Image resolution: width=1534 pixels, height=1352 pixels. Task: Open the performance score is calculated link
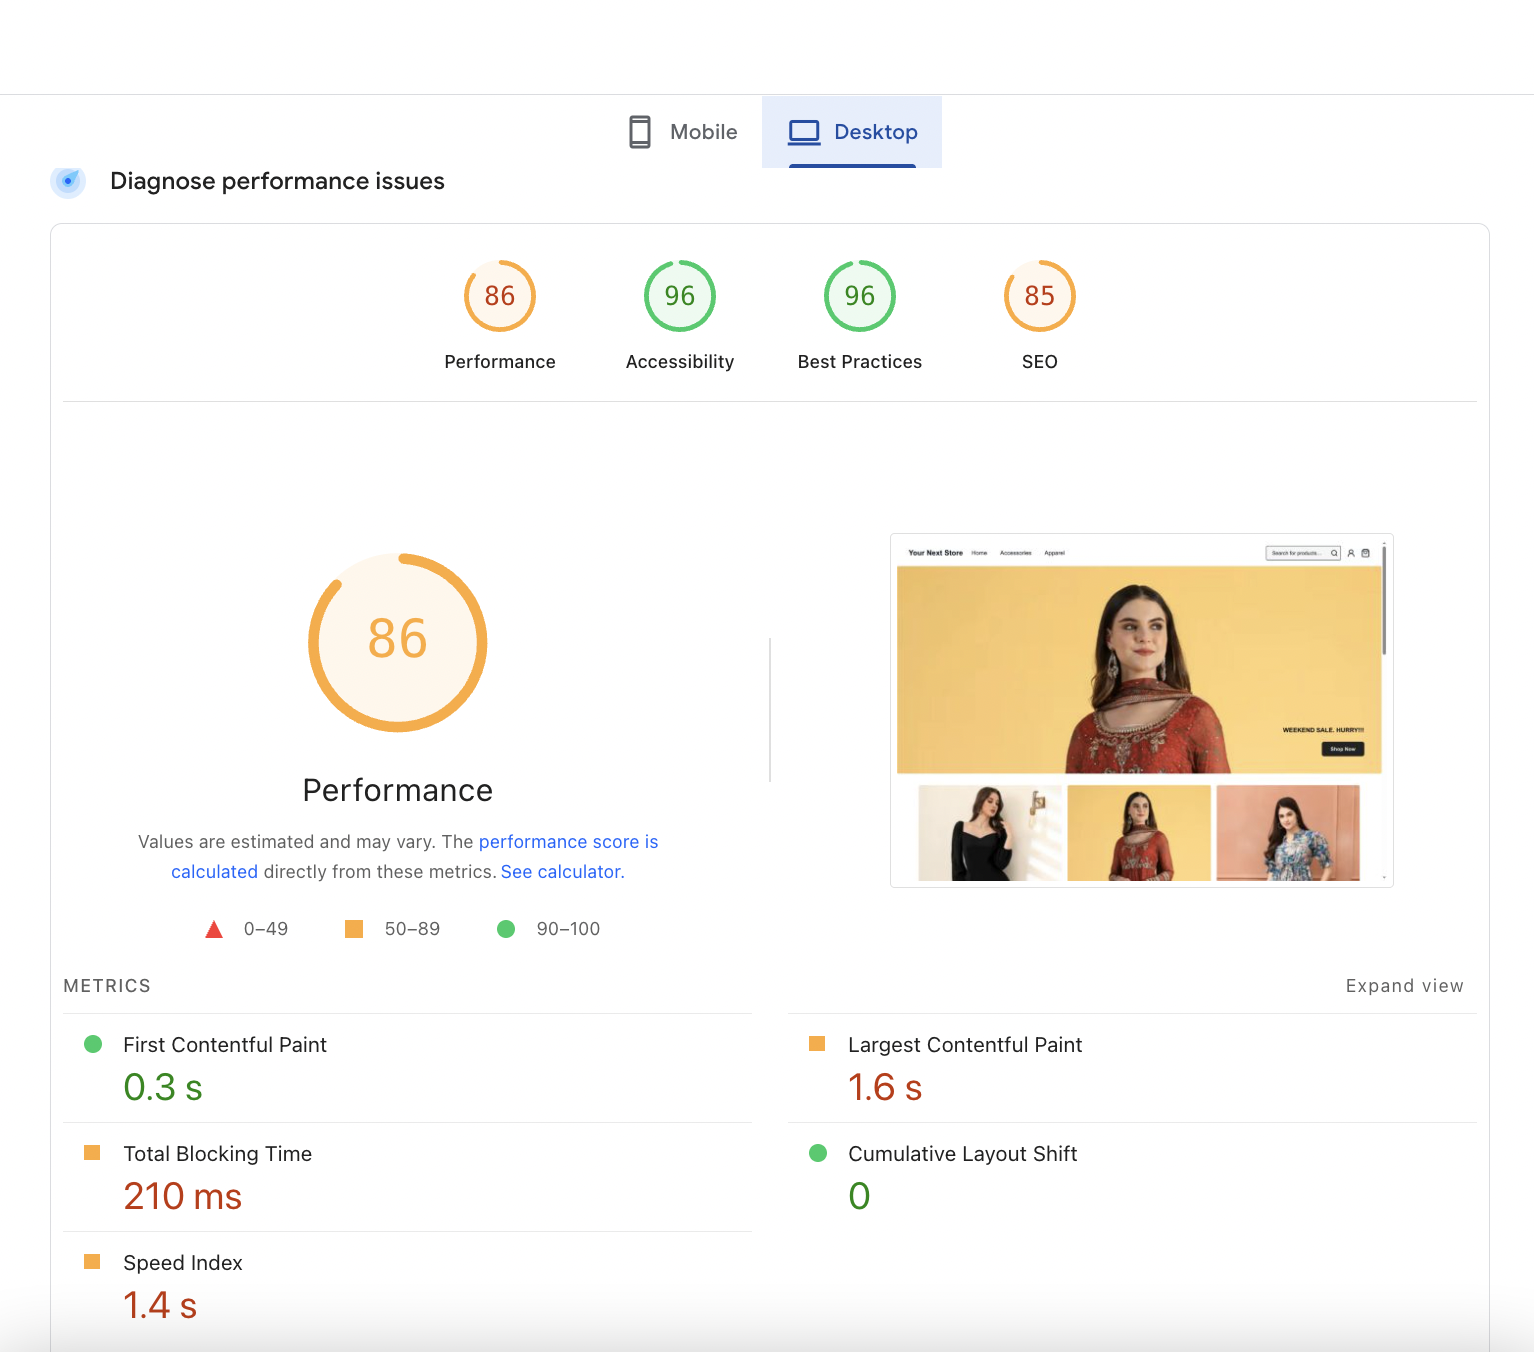tap(568, 842)
